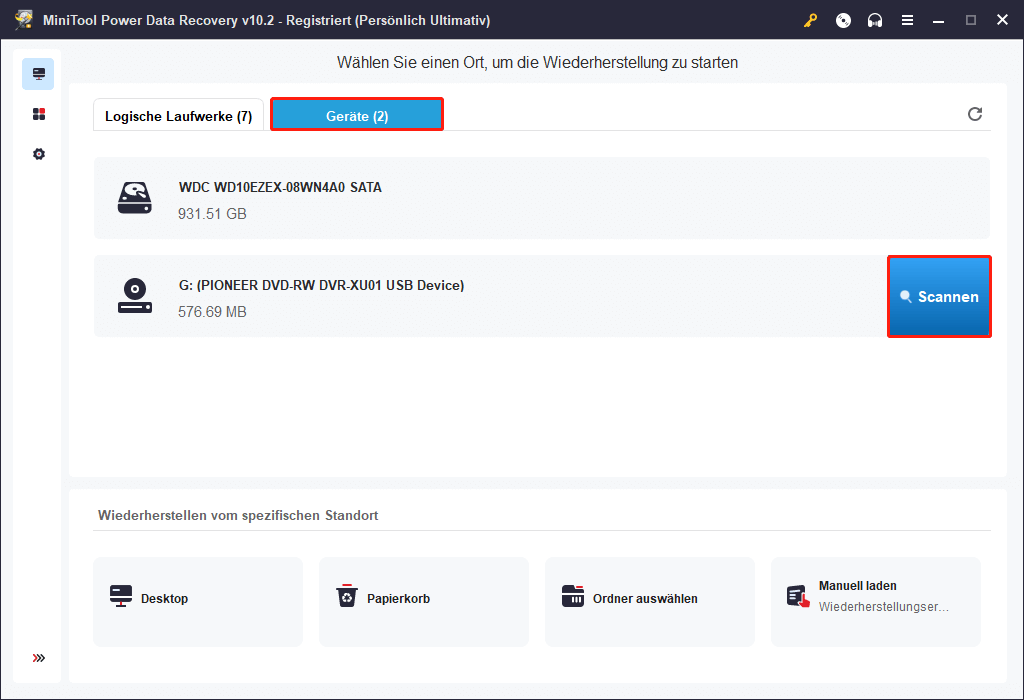The width and height of the screenshot is (1024, 700).
Task: Close the MiniTool window
Action: coord(1002,20)
